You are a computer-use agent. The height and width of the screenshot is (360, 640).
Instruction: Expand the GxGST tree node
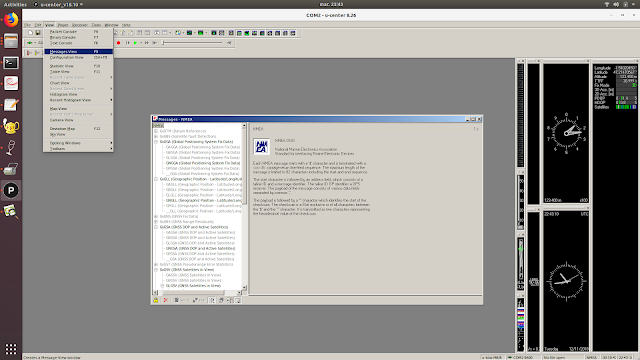coord(156,264)
